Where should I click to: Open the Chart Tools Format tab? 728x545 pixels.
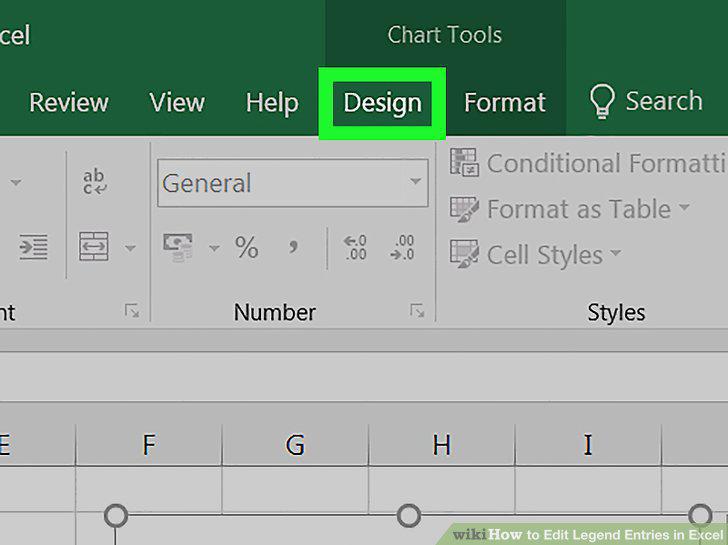[x=505, y=103]
